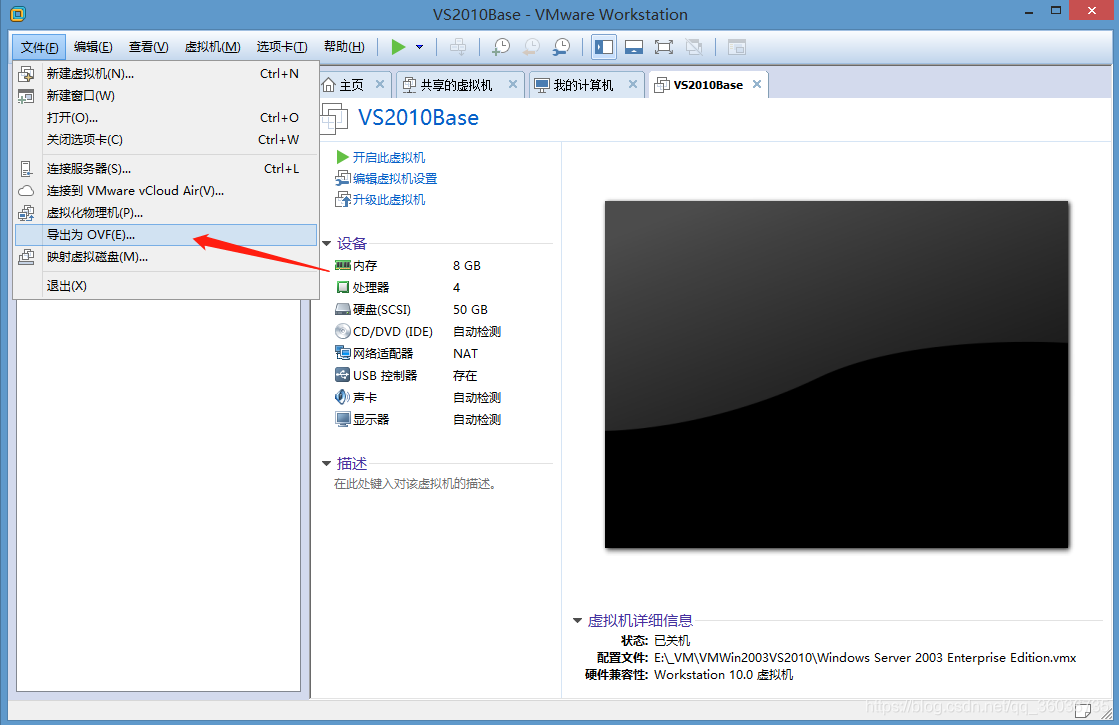The width and height of the screenshot is (1119, 725).
Task: Click the VMware app icon in title bar
Action: [18, 14]
